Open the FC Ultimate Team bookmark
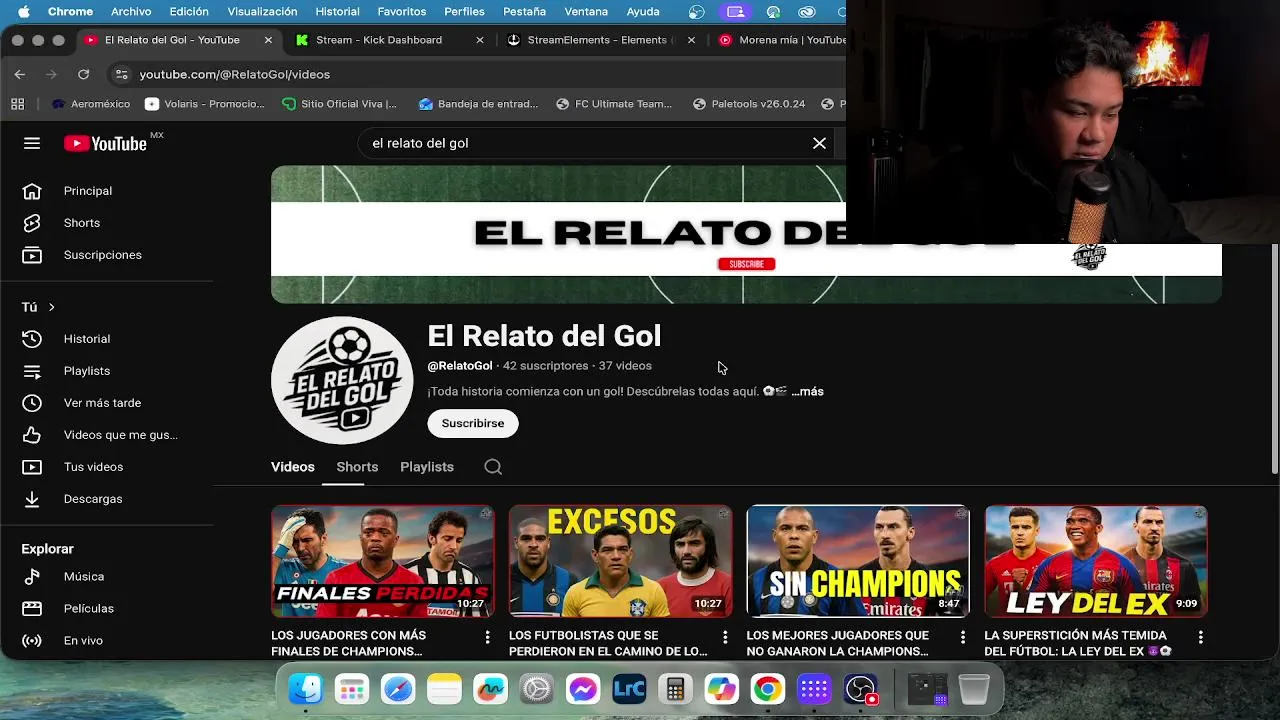This screenshot has height=720, width=1280. pyautogui.click(x=614, y=104)
